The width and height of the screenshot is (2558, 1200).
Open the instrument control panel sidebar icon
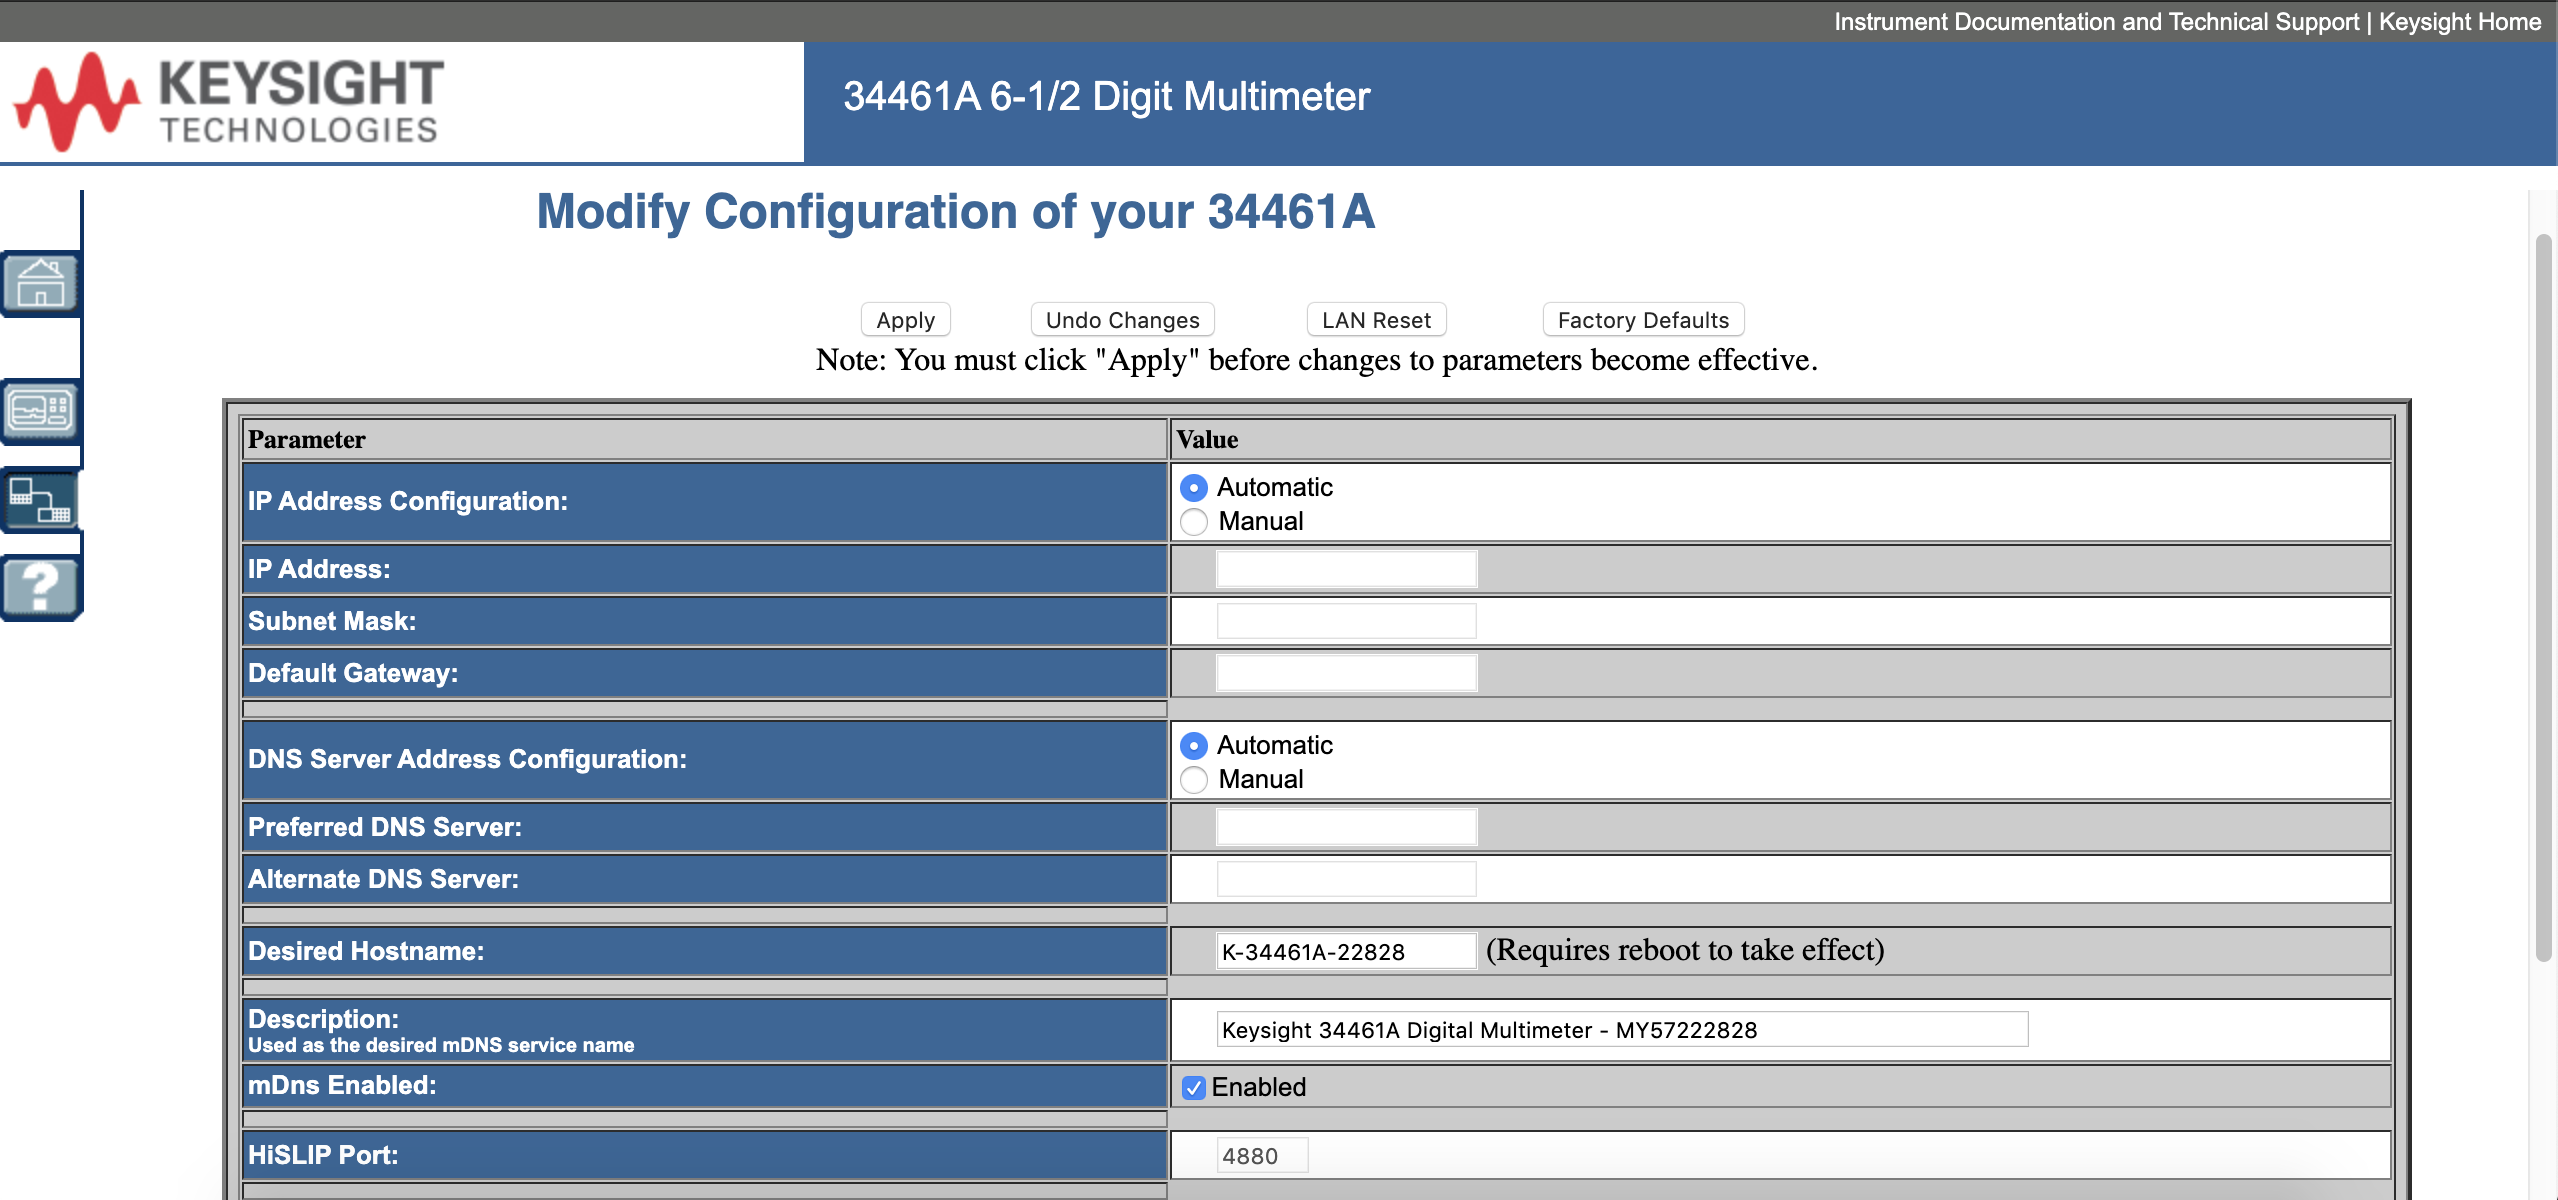coord(40,410)
